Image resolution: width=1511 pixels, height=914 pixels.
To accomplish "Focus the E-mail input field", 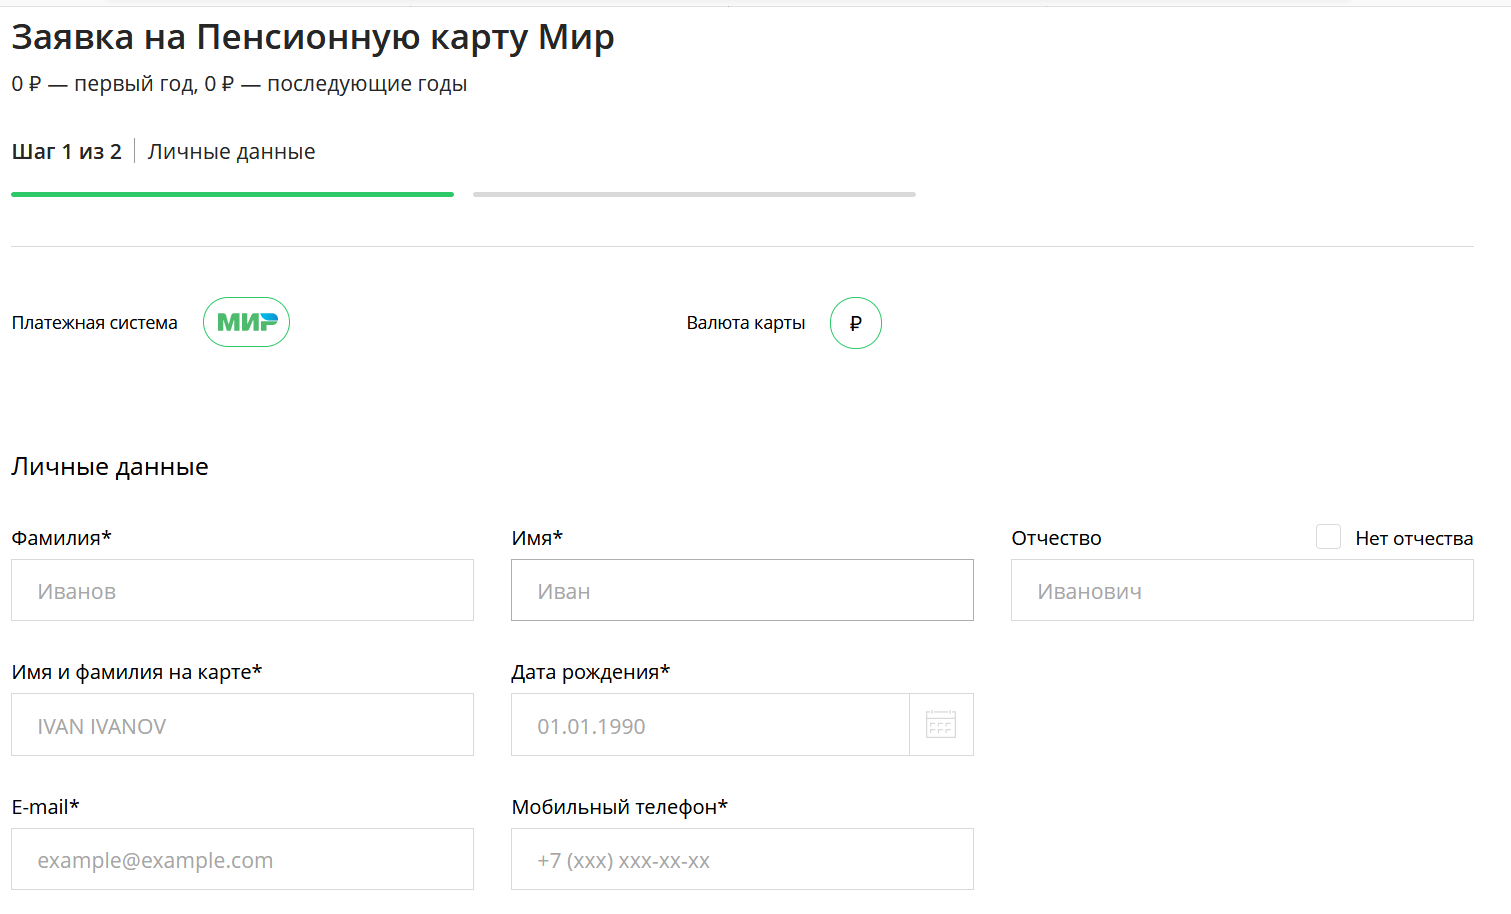I will point(242,859).
